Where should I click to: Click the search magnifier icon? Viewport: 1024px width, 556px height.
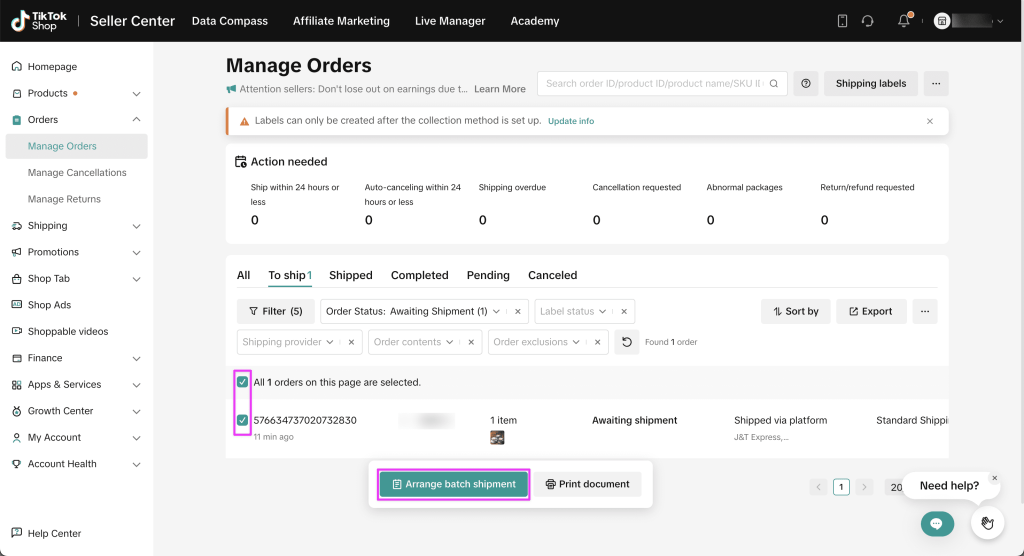[x=774, y=84]
